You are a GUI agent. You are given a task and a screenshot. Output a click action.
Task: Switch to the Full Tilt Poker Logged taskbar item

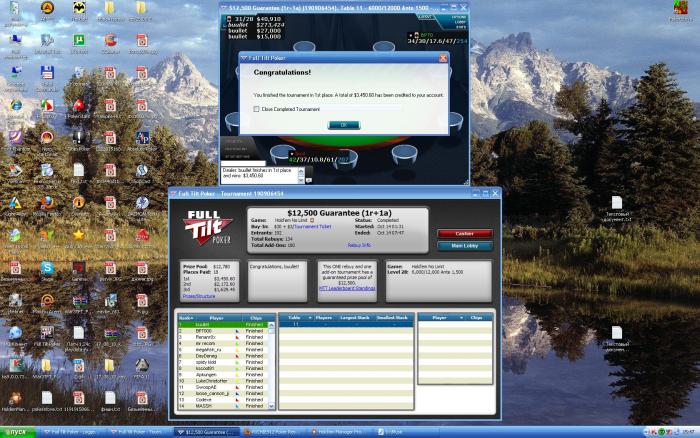tap(71, 432)
